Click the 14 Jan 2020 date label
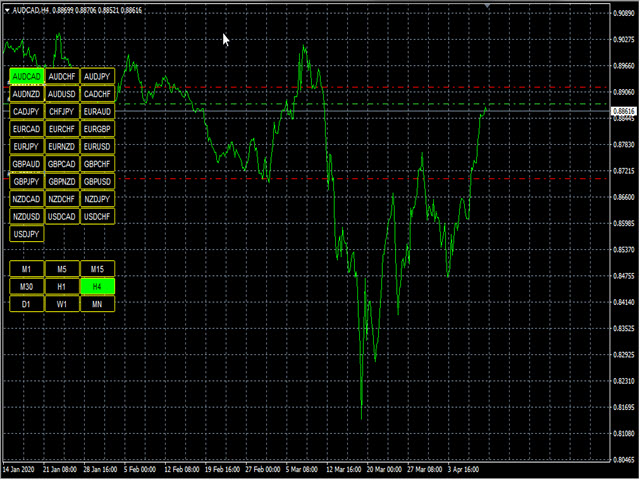Viewport: 640px width, 480px height. [19, 469]
